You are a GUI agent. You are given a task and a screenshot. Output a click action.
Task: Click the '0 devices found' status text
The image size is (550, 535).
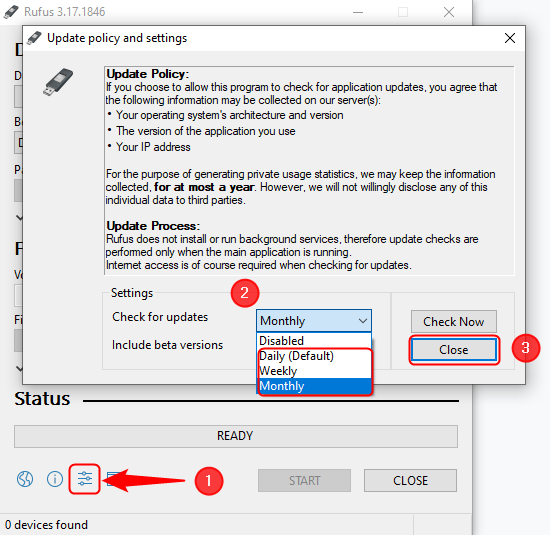(x=46, y=525)
